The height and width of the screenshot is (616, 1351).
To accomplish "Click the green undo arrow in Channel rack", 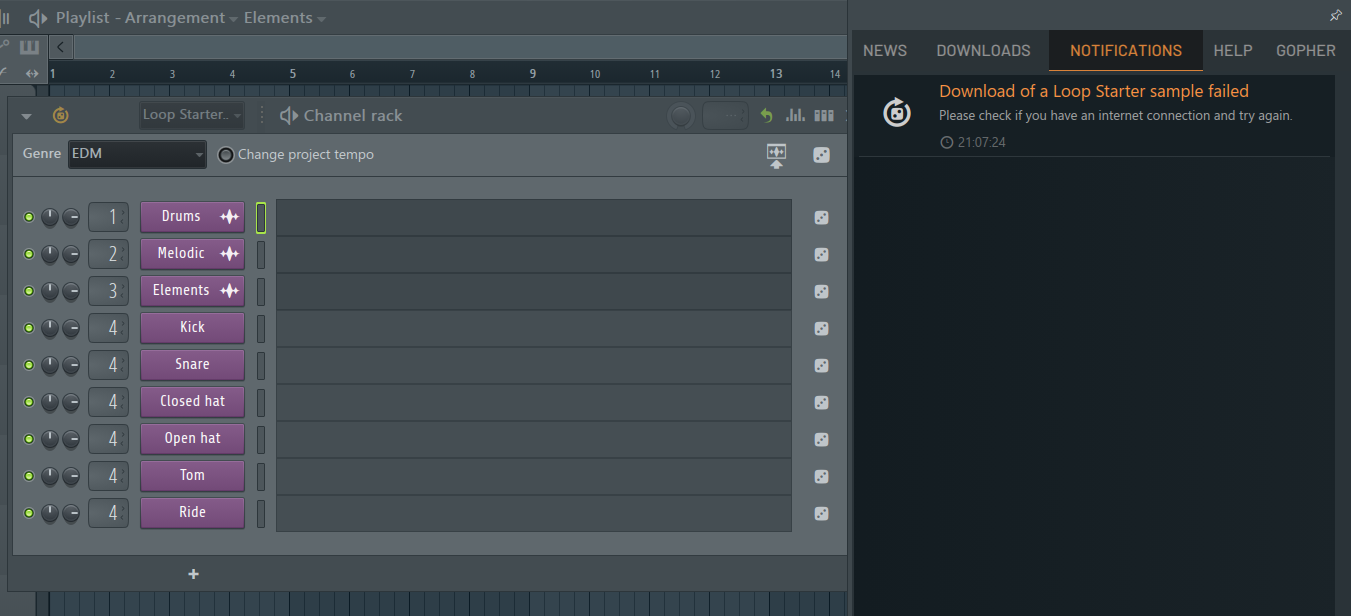I will 766,116.
